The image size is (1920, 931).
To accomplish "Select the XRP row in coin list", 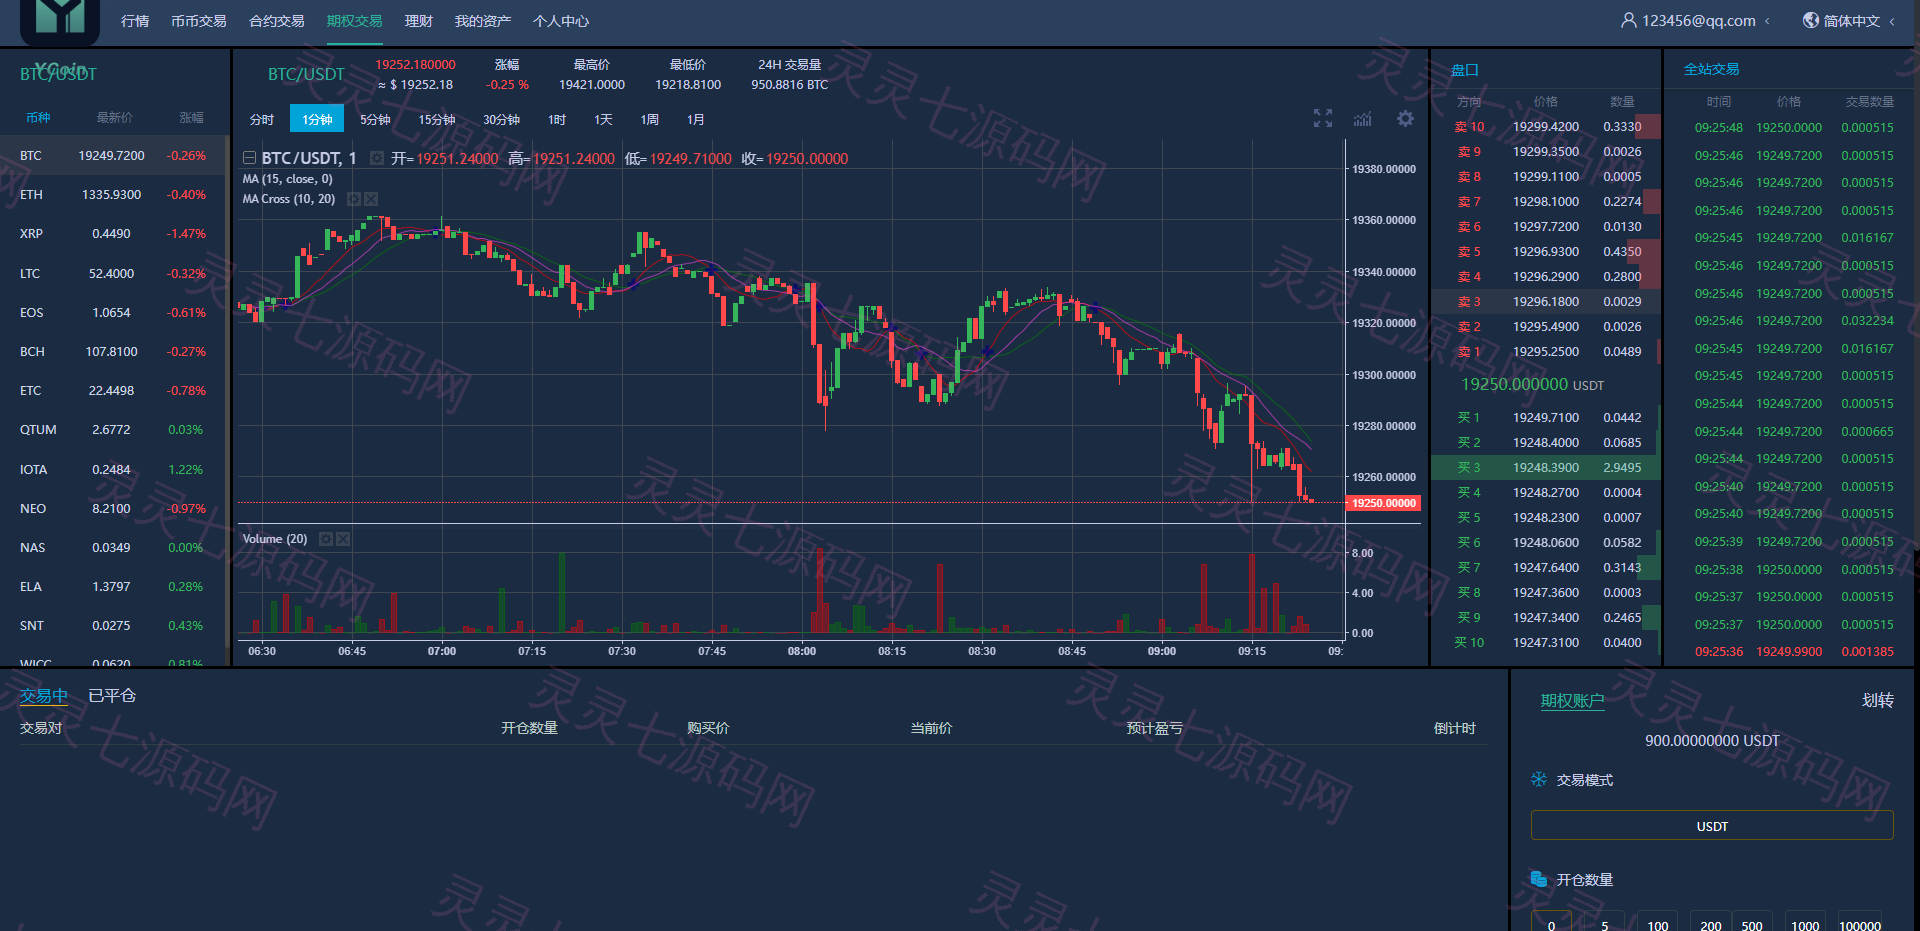I will coord(115,233).
